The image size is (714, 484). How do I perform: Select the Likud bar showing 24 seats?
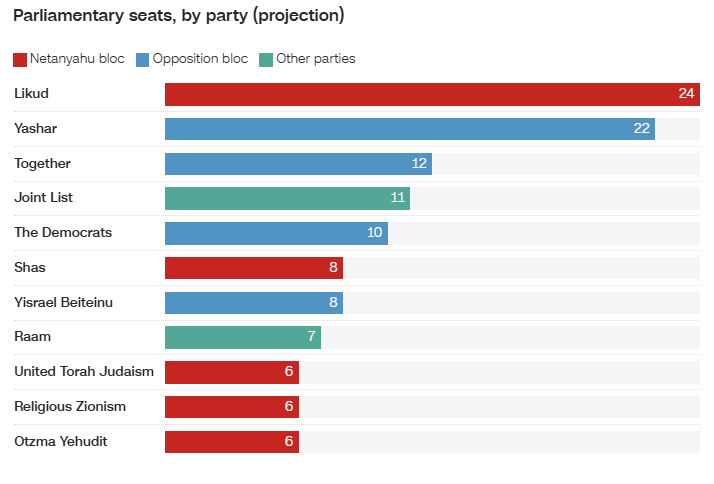(432, 94)
